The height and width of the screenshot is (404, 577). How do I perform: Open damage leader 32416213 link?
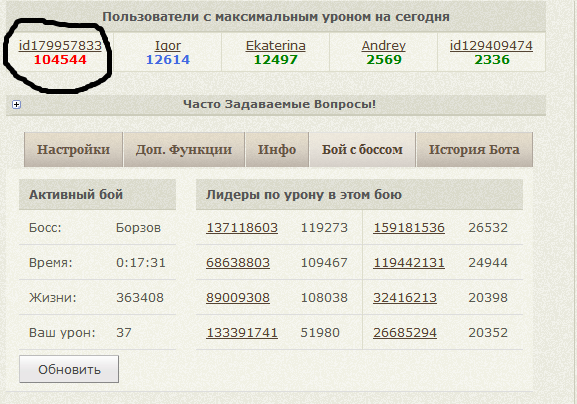point(405,298)
